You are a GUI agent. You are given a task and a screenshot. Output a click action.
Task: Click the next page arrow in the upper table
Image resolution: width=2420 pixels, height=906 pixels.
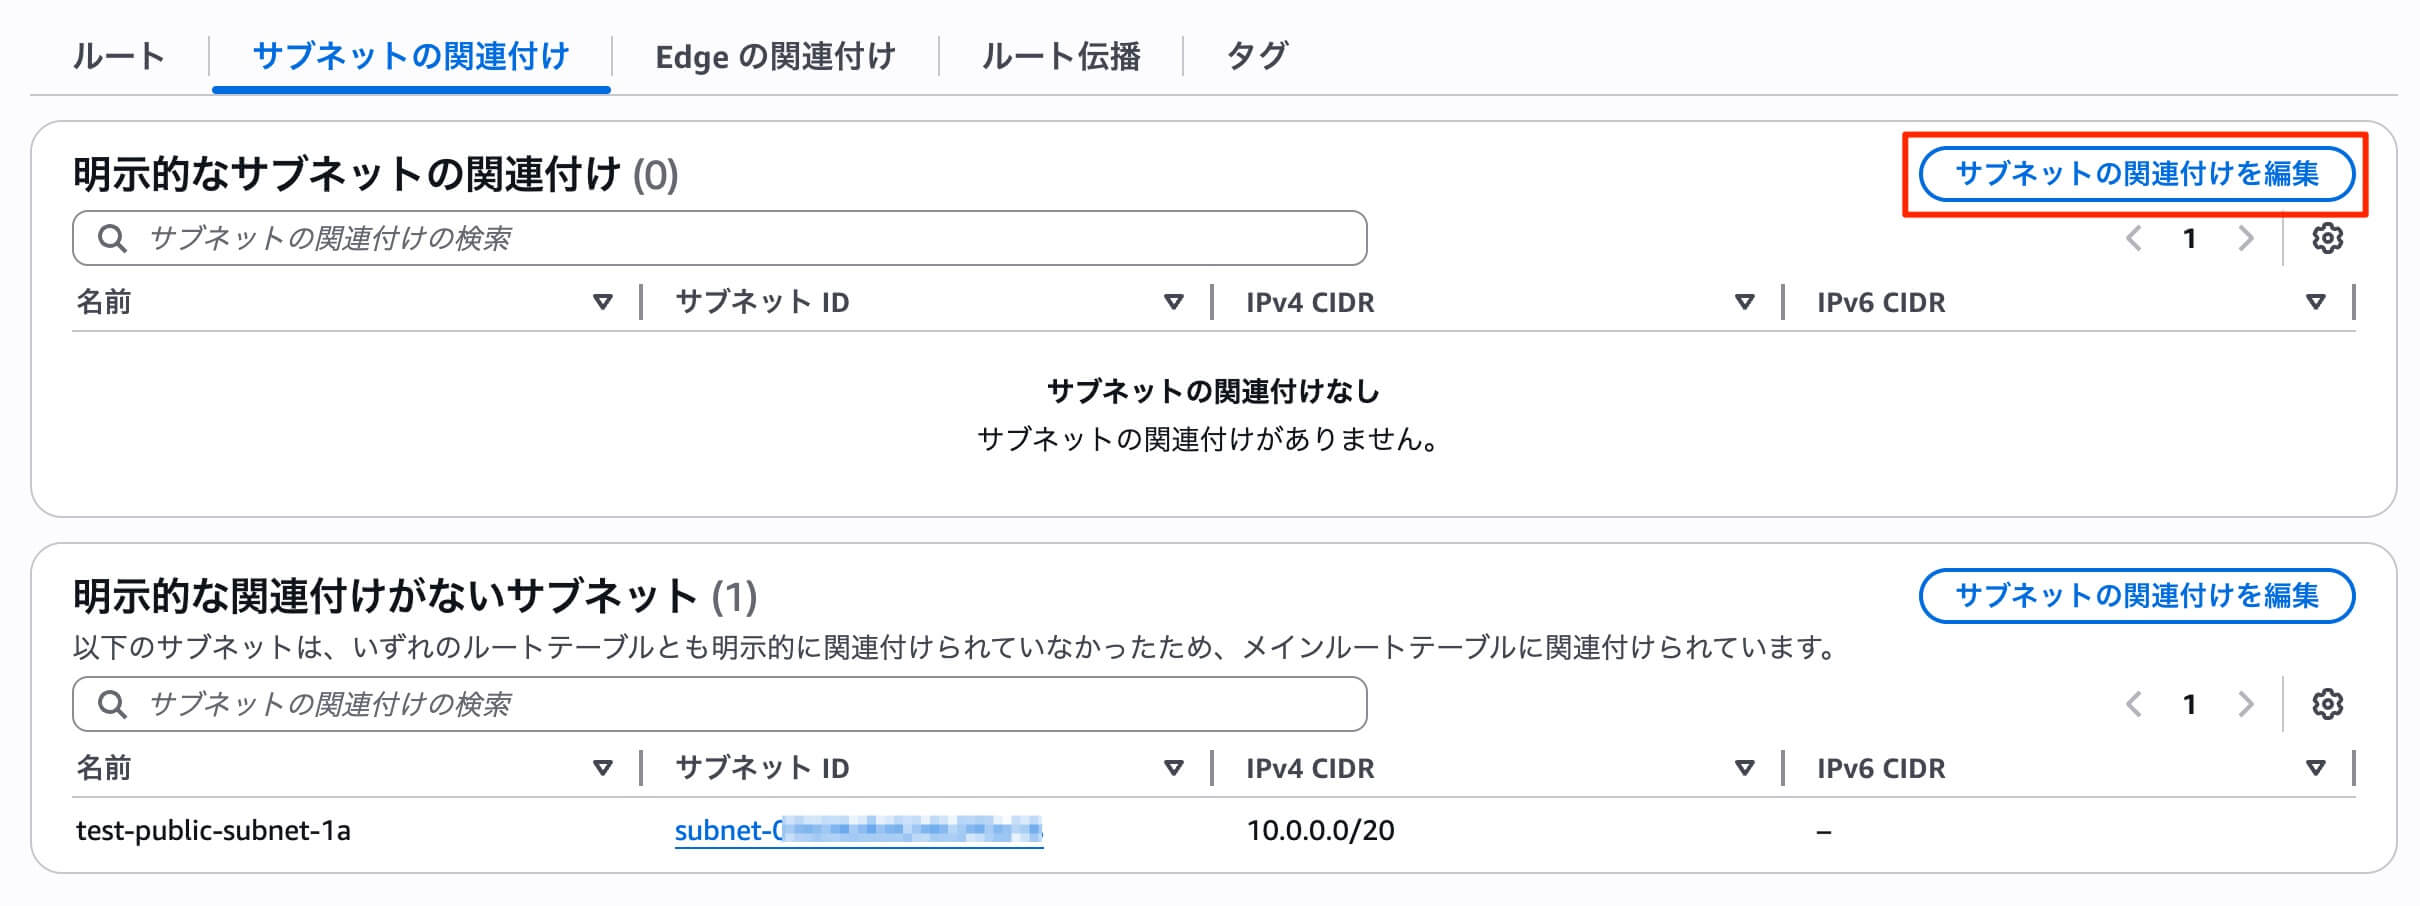click(2247, 238)
